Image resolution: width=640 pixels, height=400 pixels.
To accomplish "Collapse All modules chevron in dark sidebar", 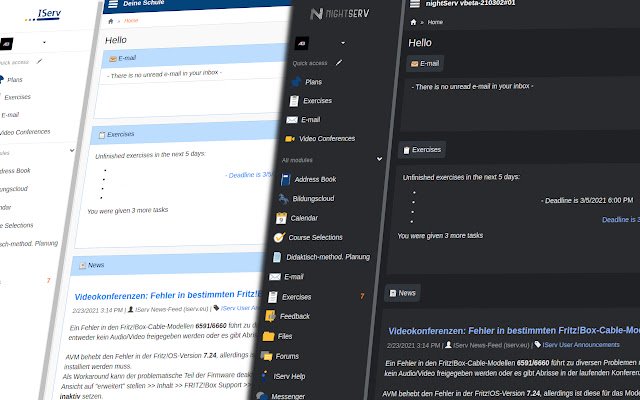I will tap(379, 159).
